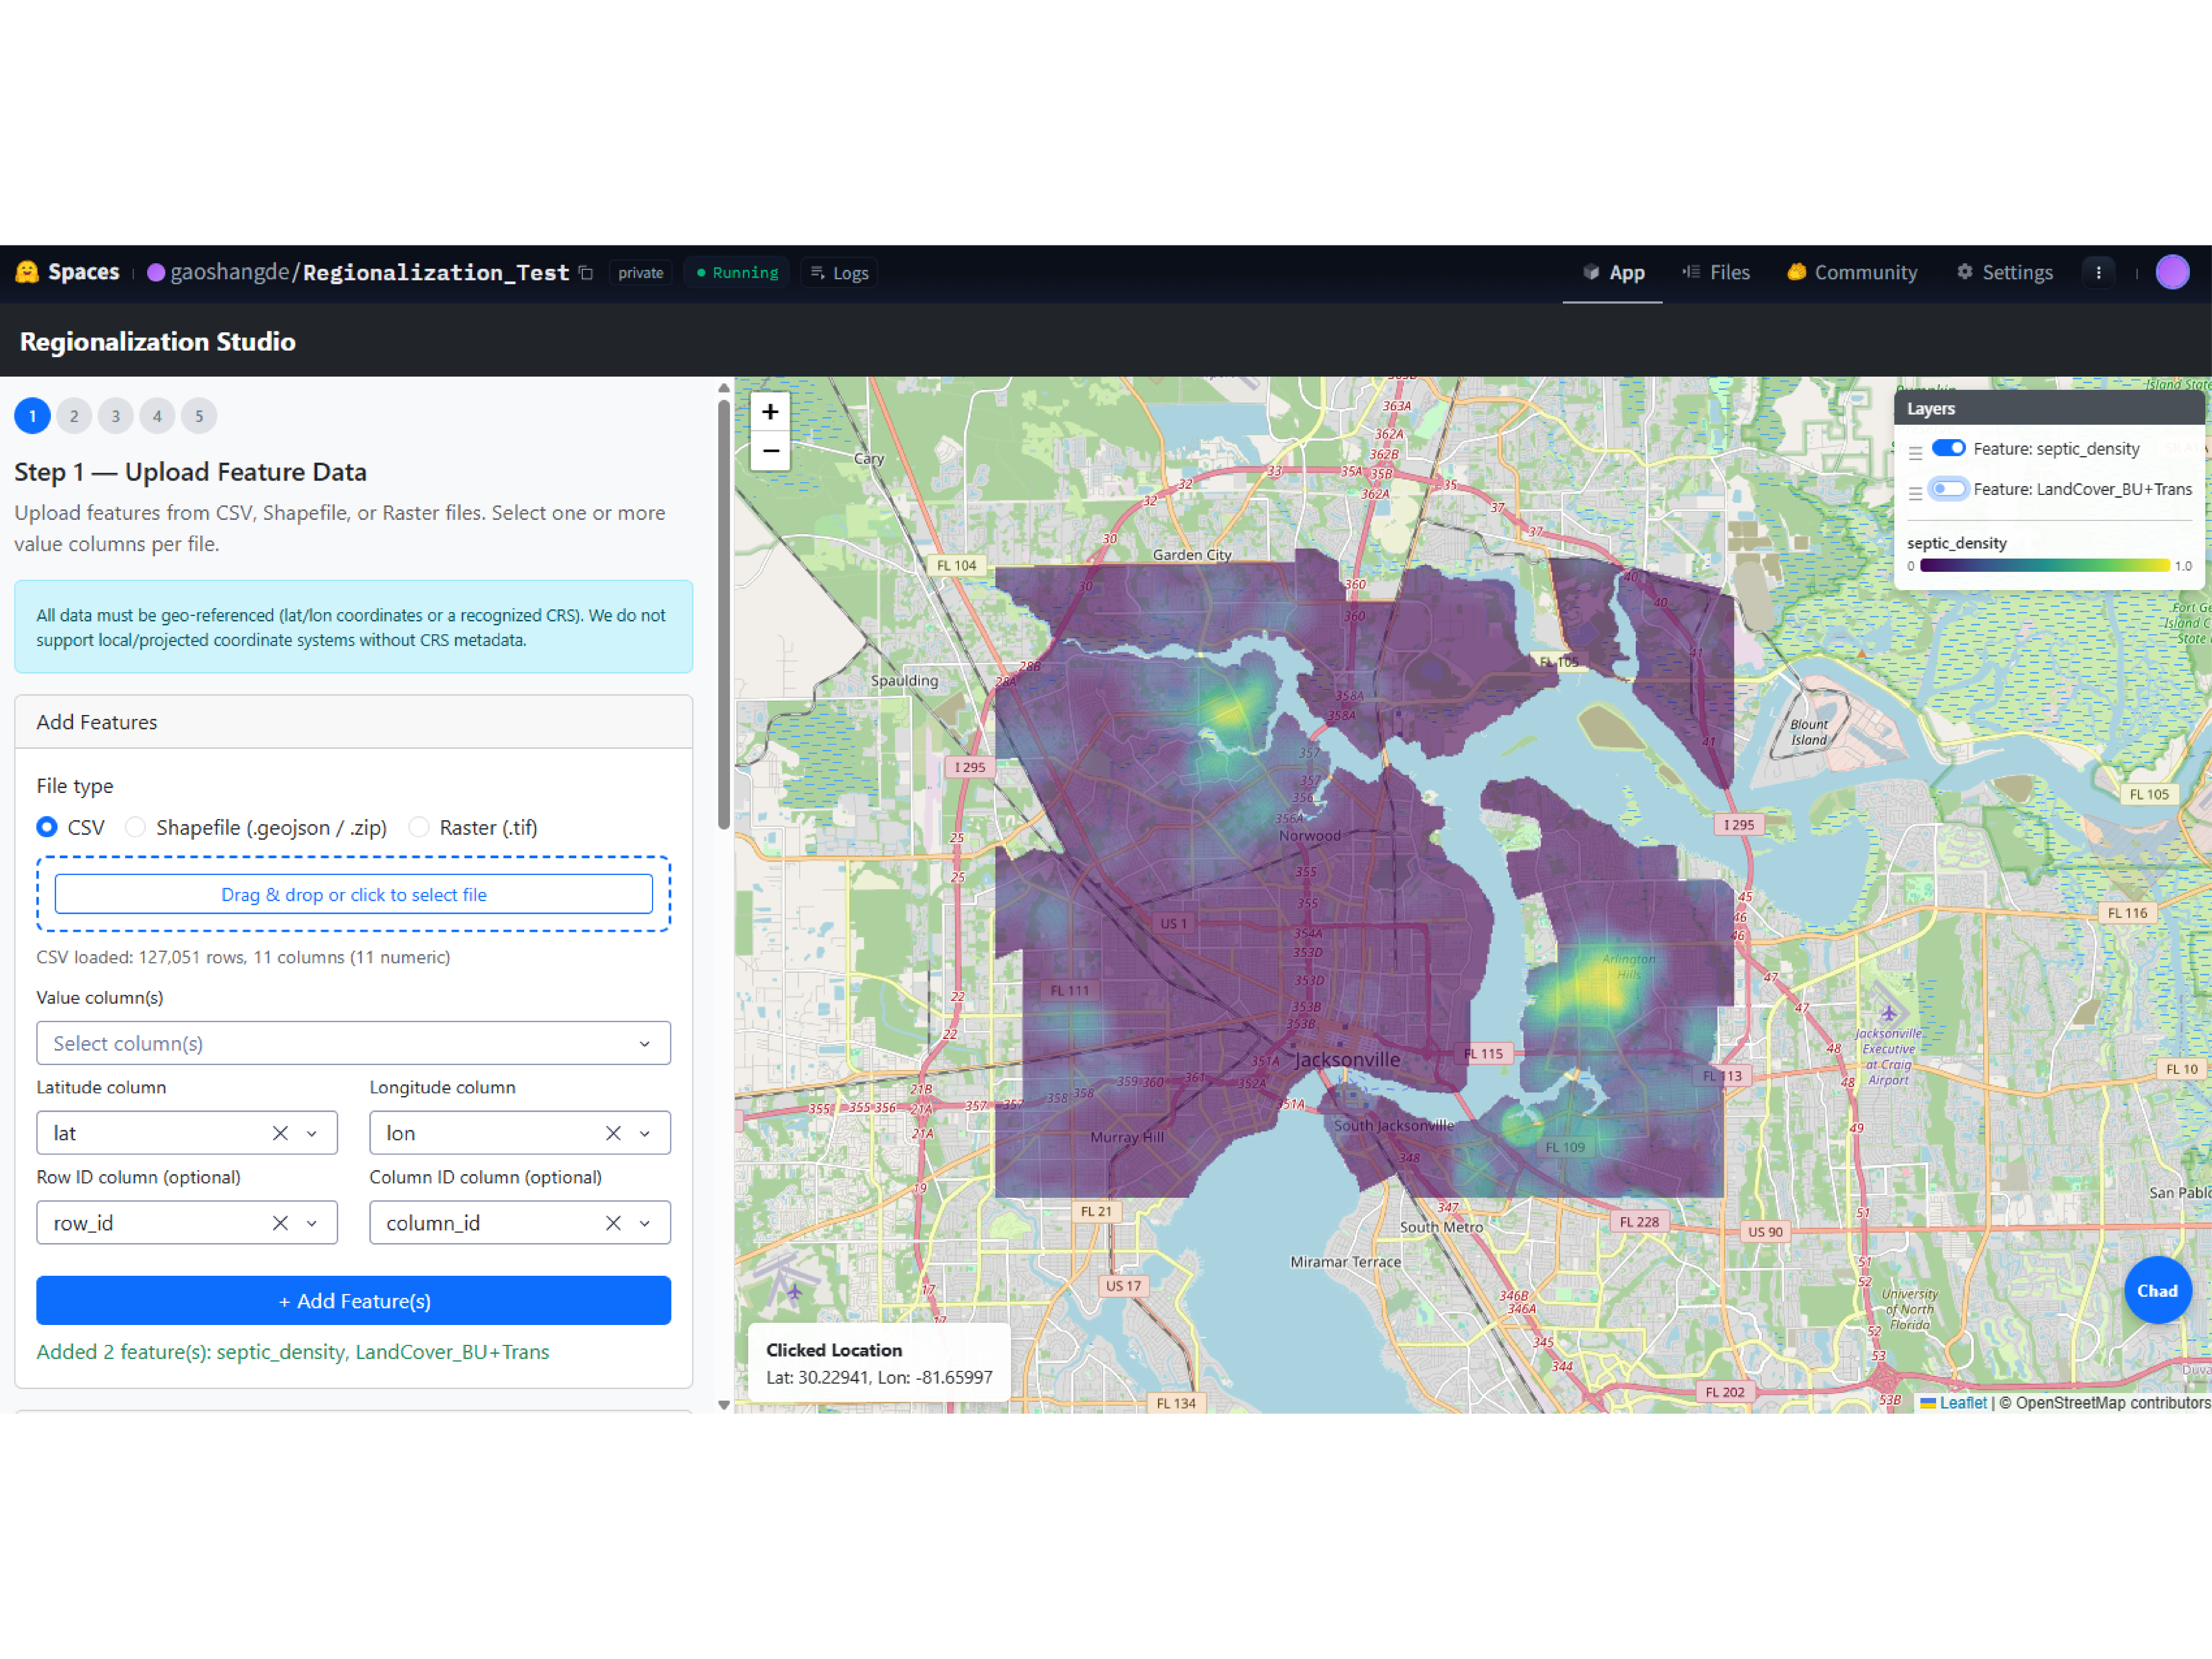
Task: Clear the column_id selection
Action: tap(613, 1223)
